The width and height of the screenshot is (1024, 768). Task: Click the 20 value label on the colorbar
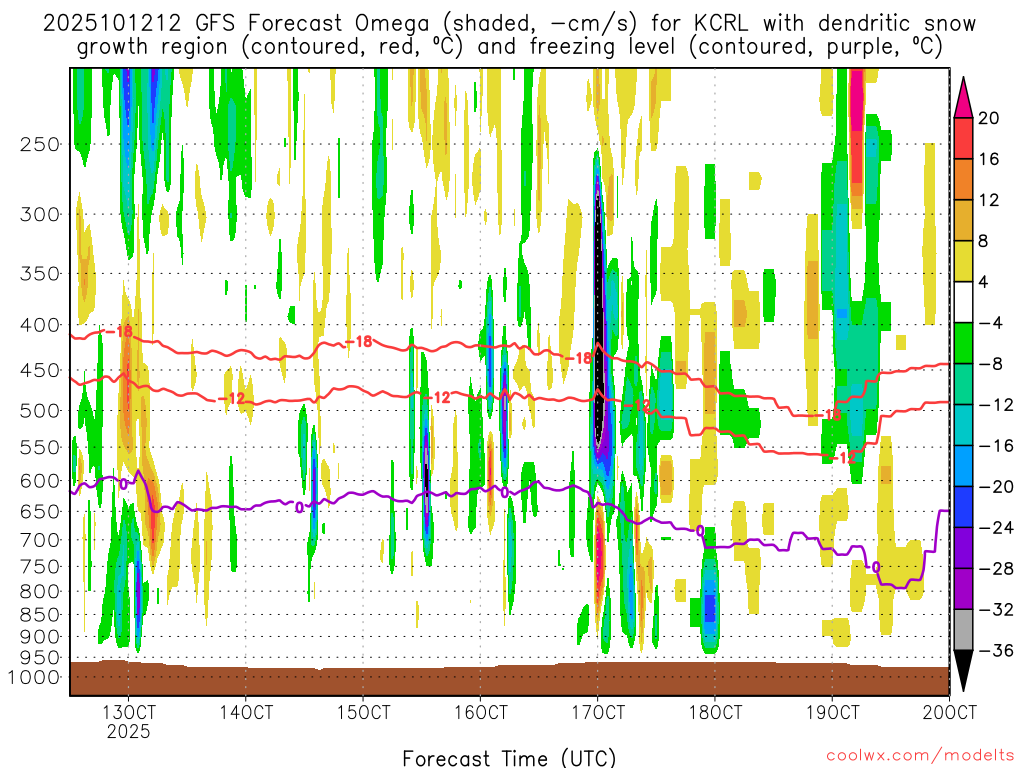(x=989, y=118)
